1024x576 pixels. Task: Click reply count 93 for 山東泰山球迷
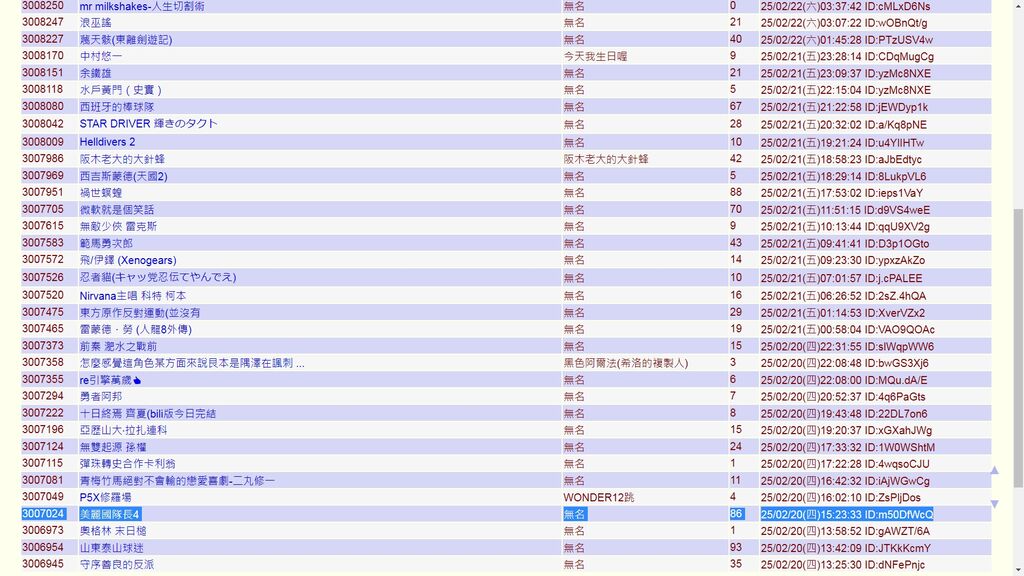click(x=736, y=548)
